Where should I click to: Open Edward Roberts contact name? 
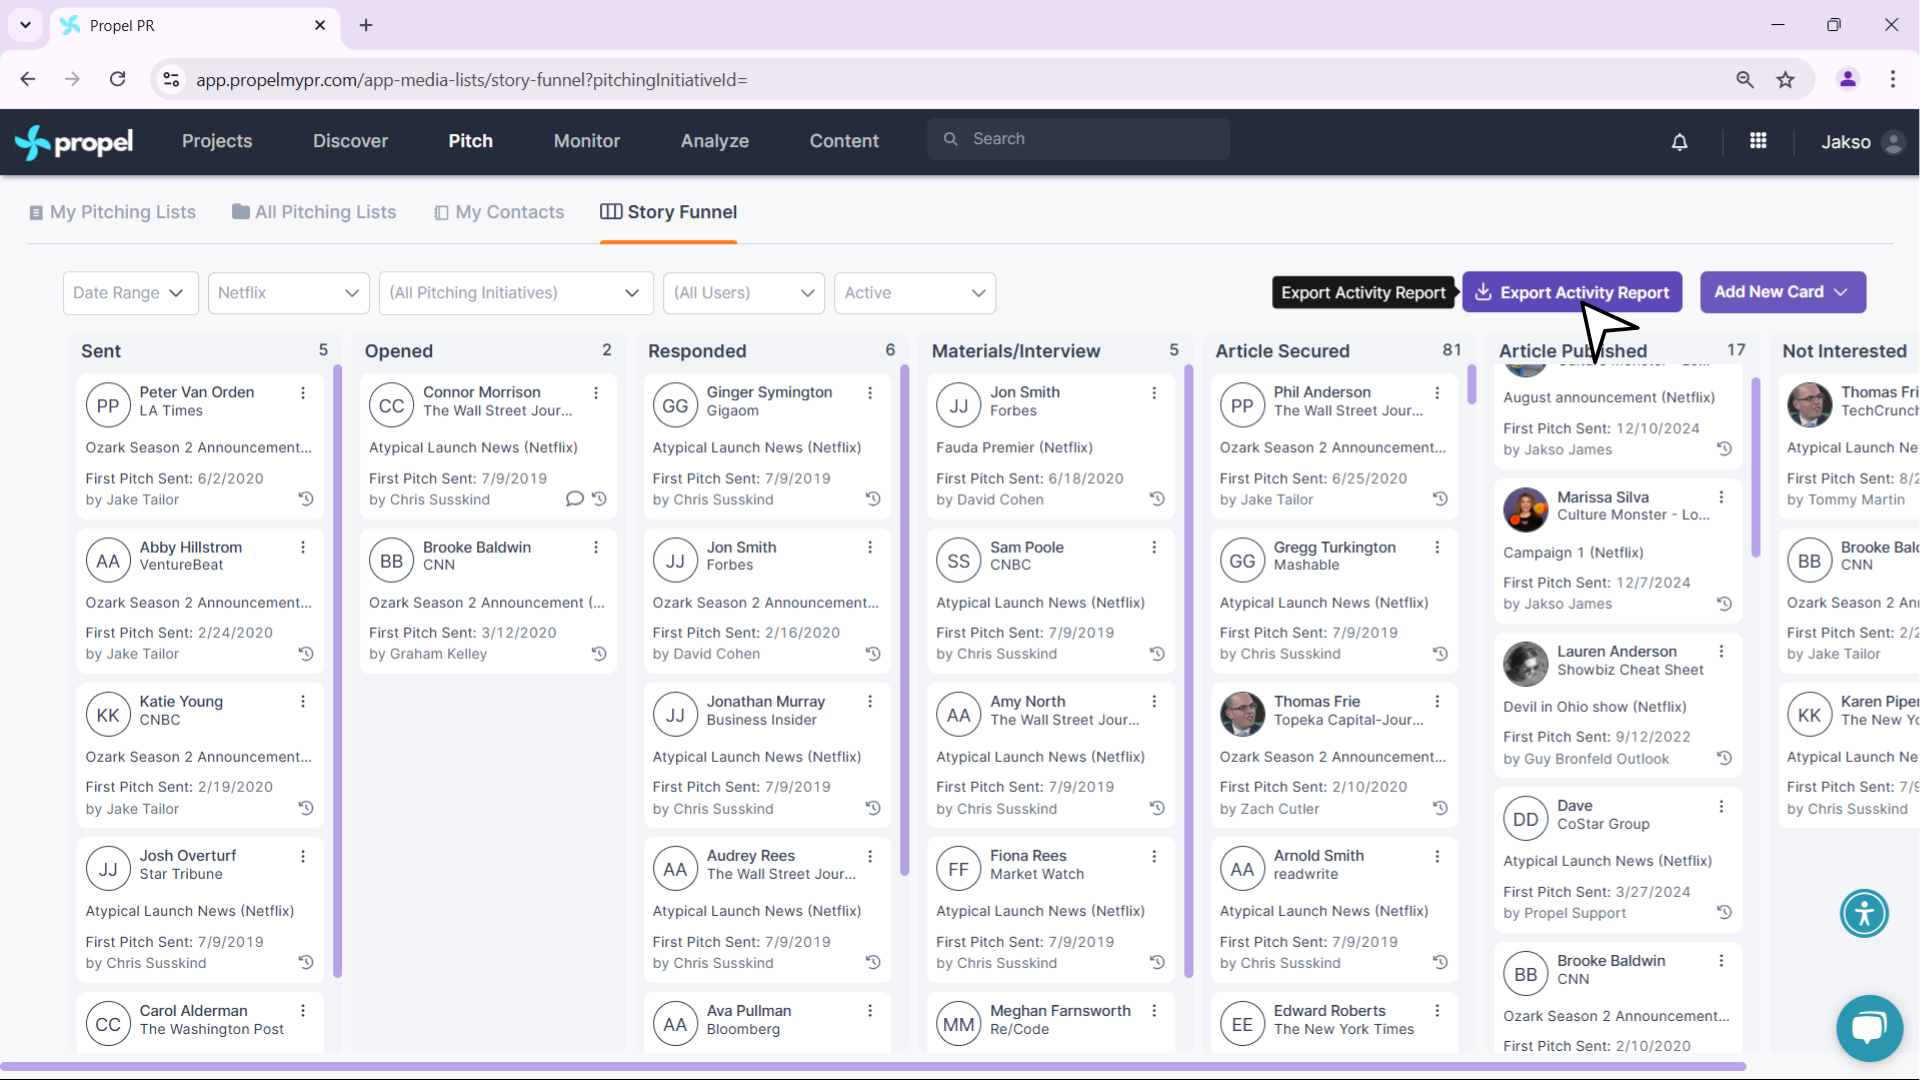(x=1329, y=1011)
